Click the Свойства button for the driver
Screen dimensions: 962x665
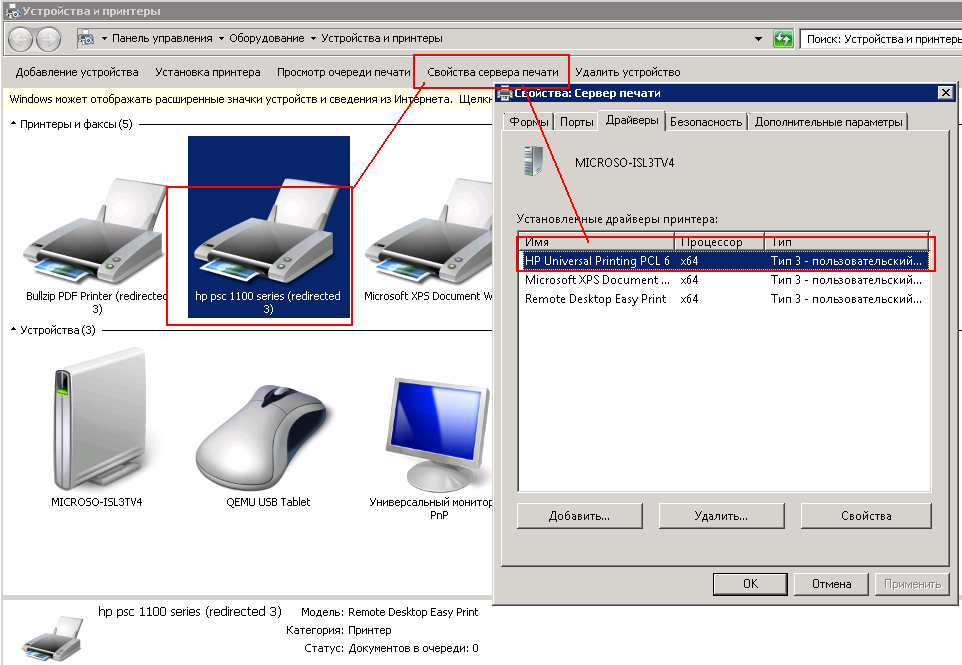[866, 516]
